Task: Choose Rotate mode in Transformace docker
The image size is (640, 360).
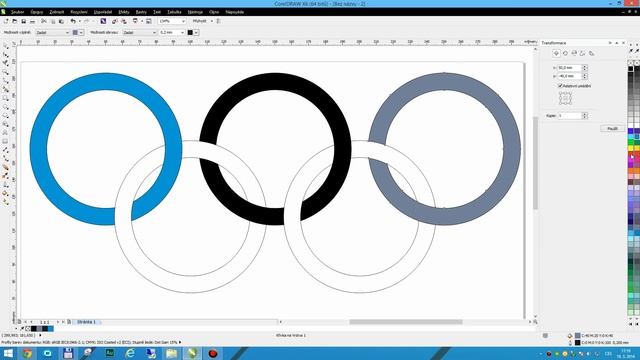Action: [x=565, y=53]
